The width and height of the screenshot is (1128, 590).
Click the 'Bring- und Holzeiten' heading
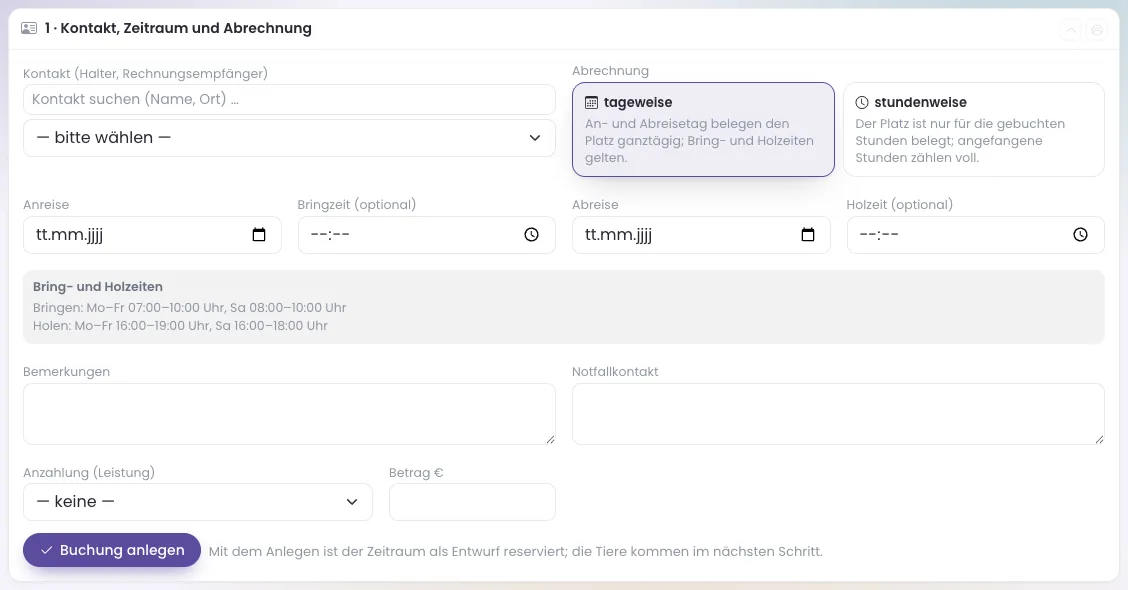click(x=98, y=286)
